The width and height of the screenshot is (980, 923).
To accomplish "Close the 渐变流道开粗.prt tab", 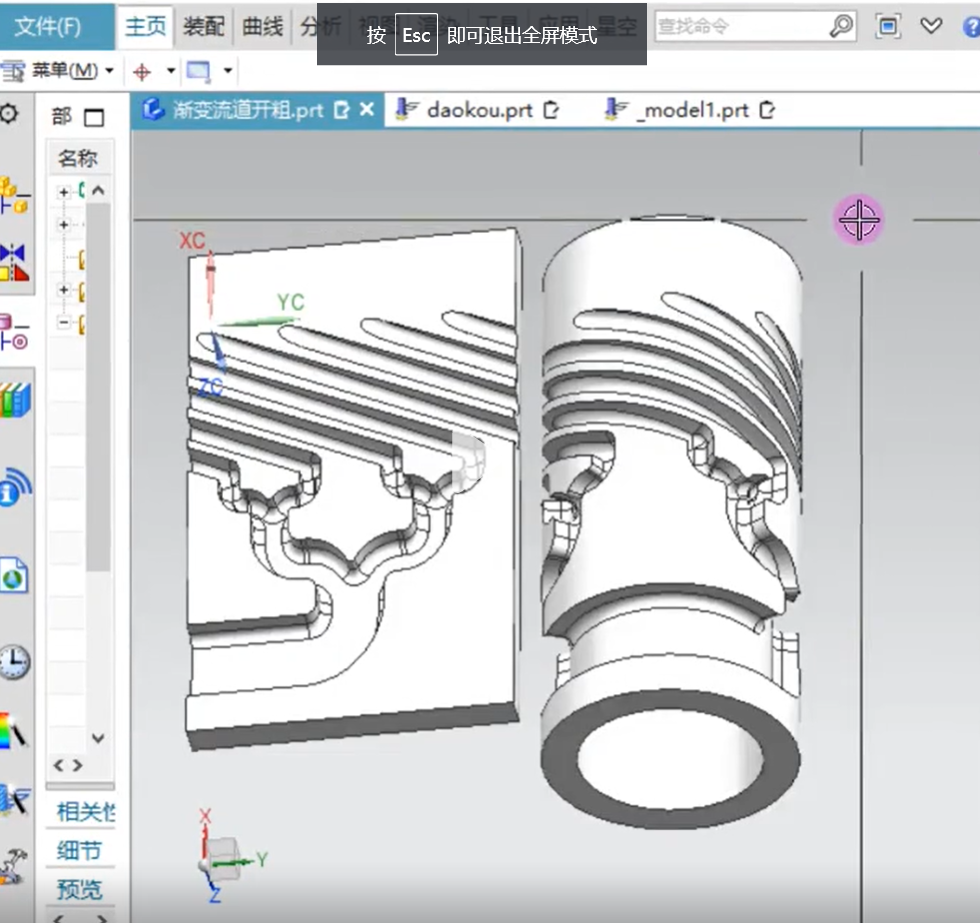I will [x=367, y=110].
